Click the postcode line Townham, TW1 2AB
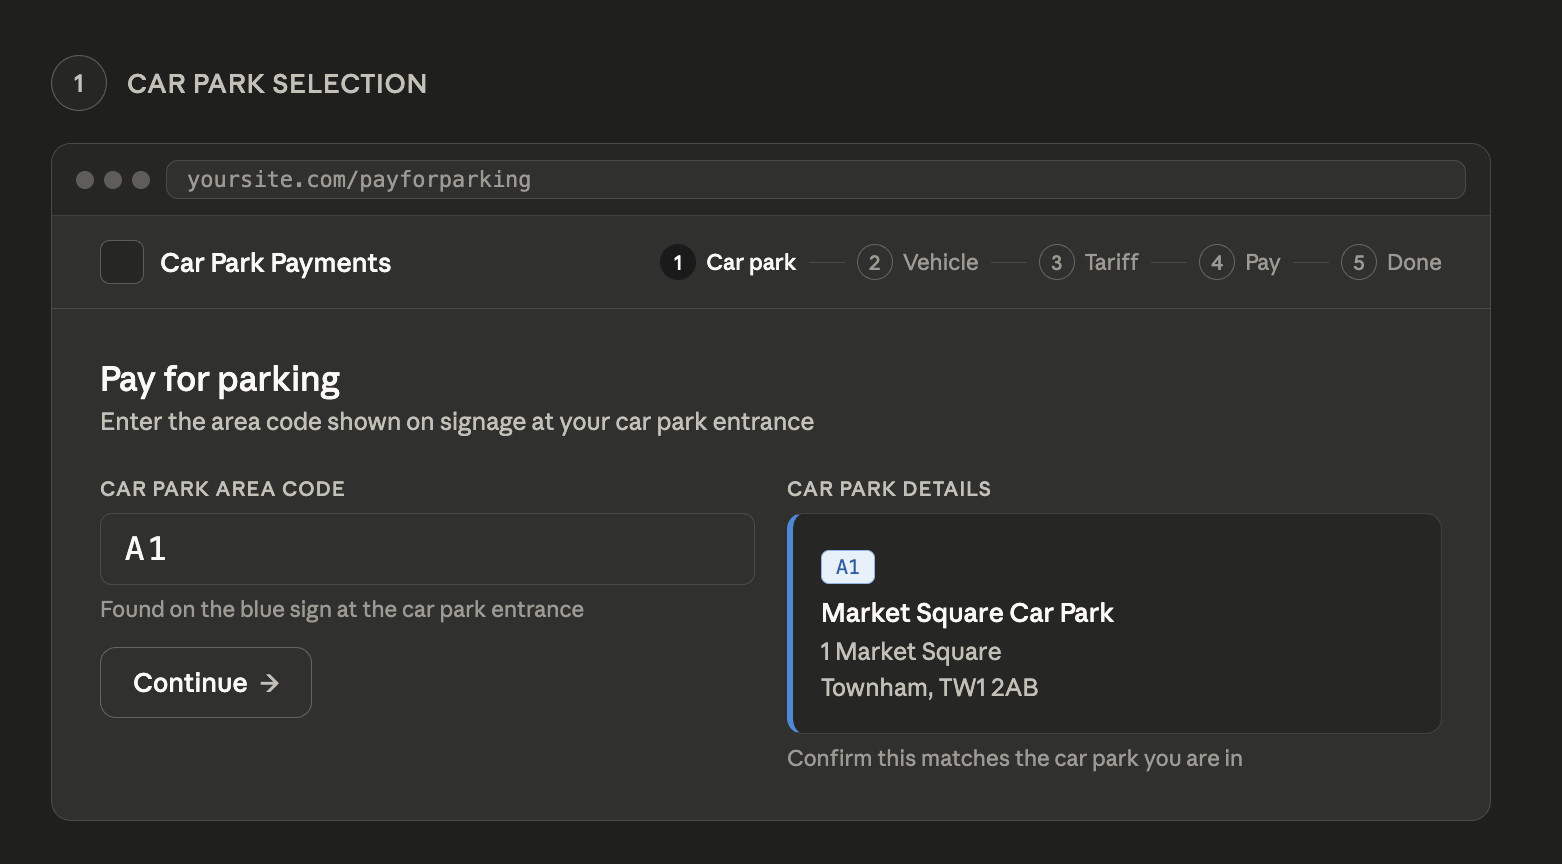1562x864 pixels. pos(930,688)
